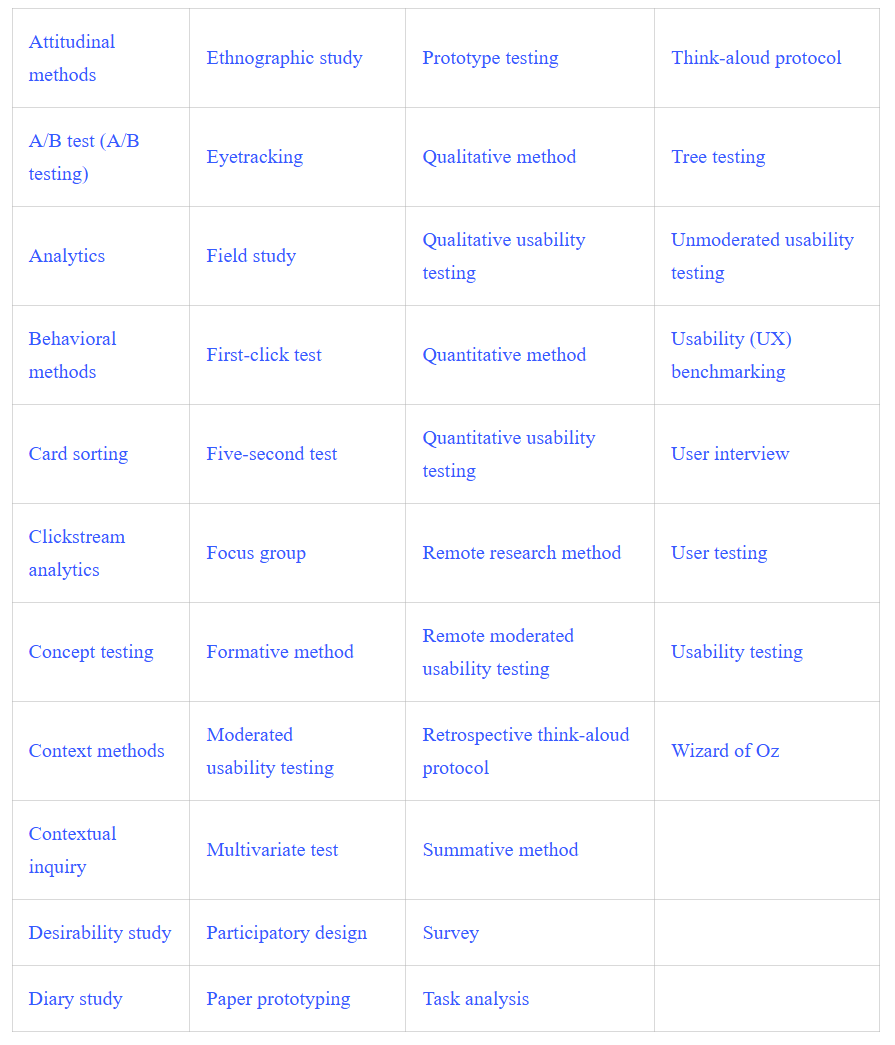Open the Field study link
The image size is (895, 1045).
pos(251,256)
